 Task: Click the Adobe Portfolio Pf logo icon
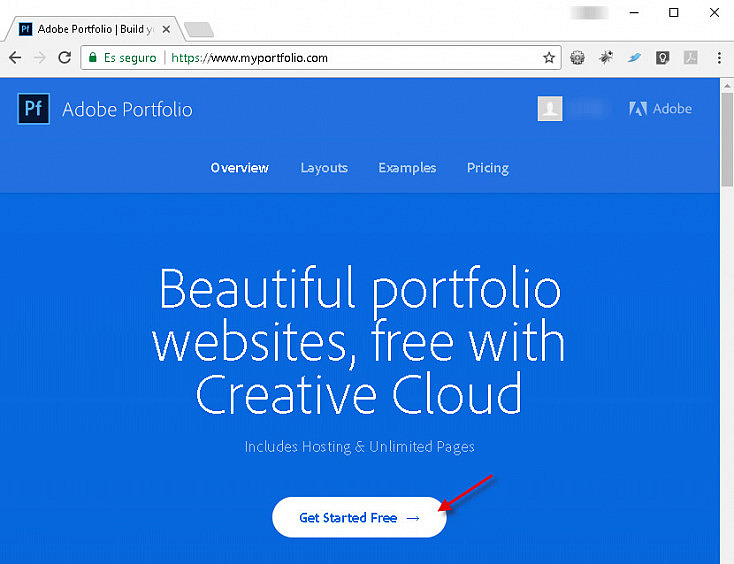pos(33,109)
